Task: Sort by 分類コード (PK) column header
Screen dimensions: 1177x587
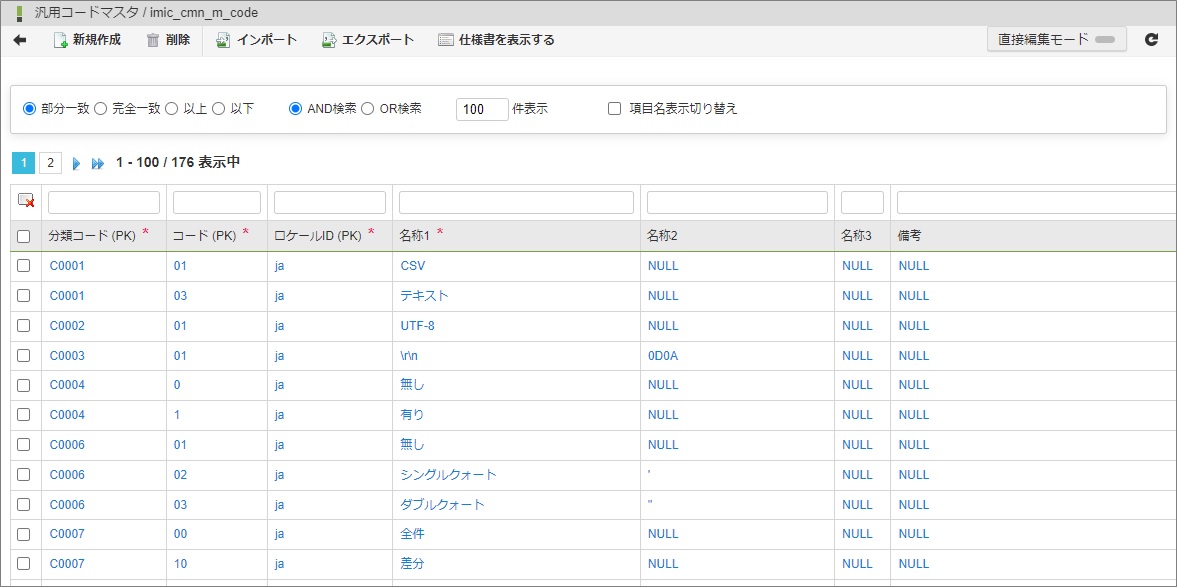Action: pyautogui.click(x=92, y=236)
